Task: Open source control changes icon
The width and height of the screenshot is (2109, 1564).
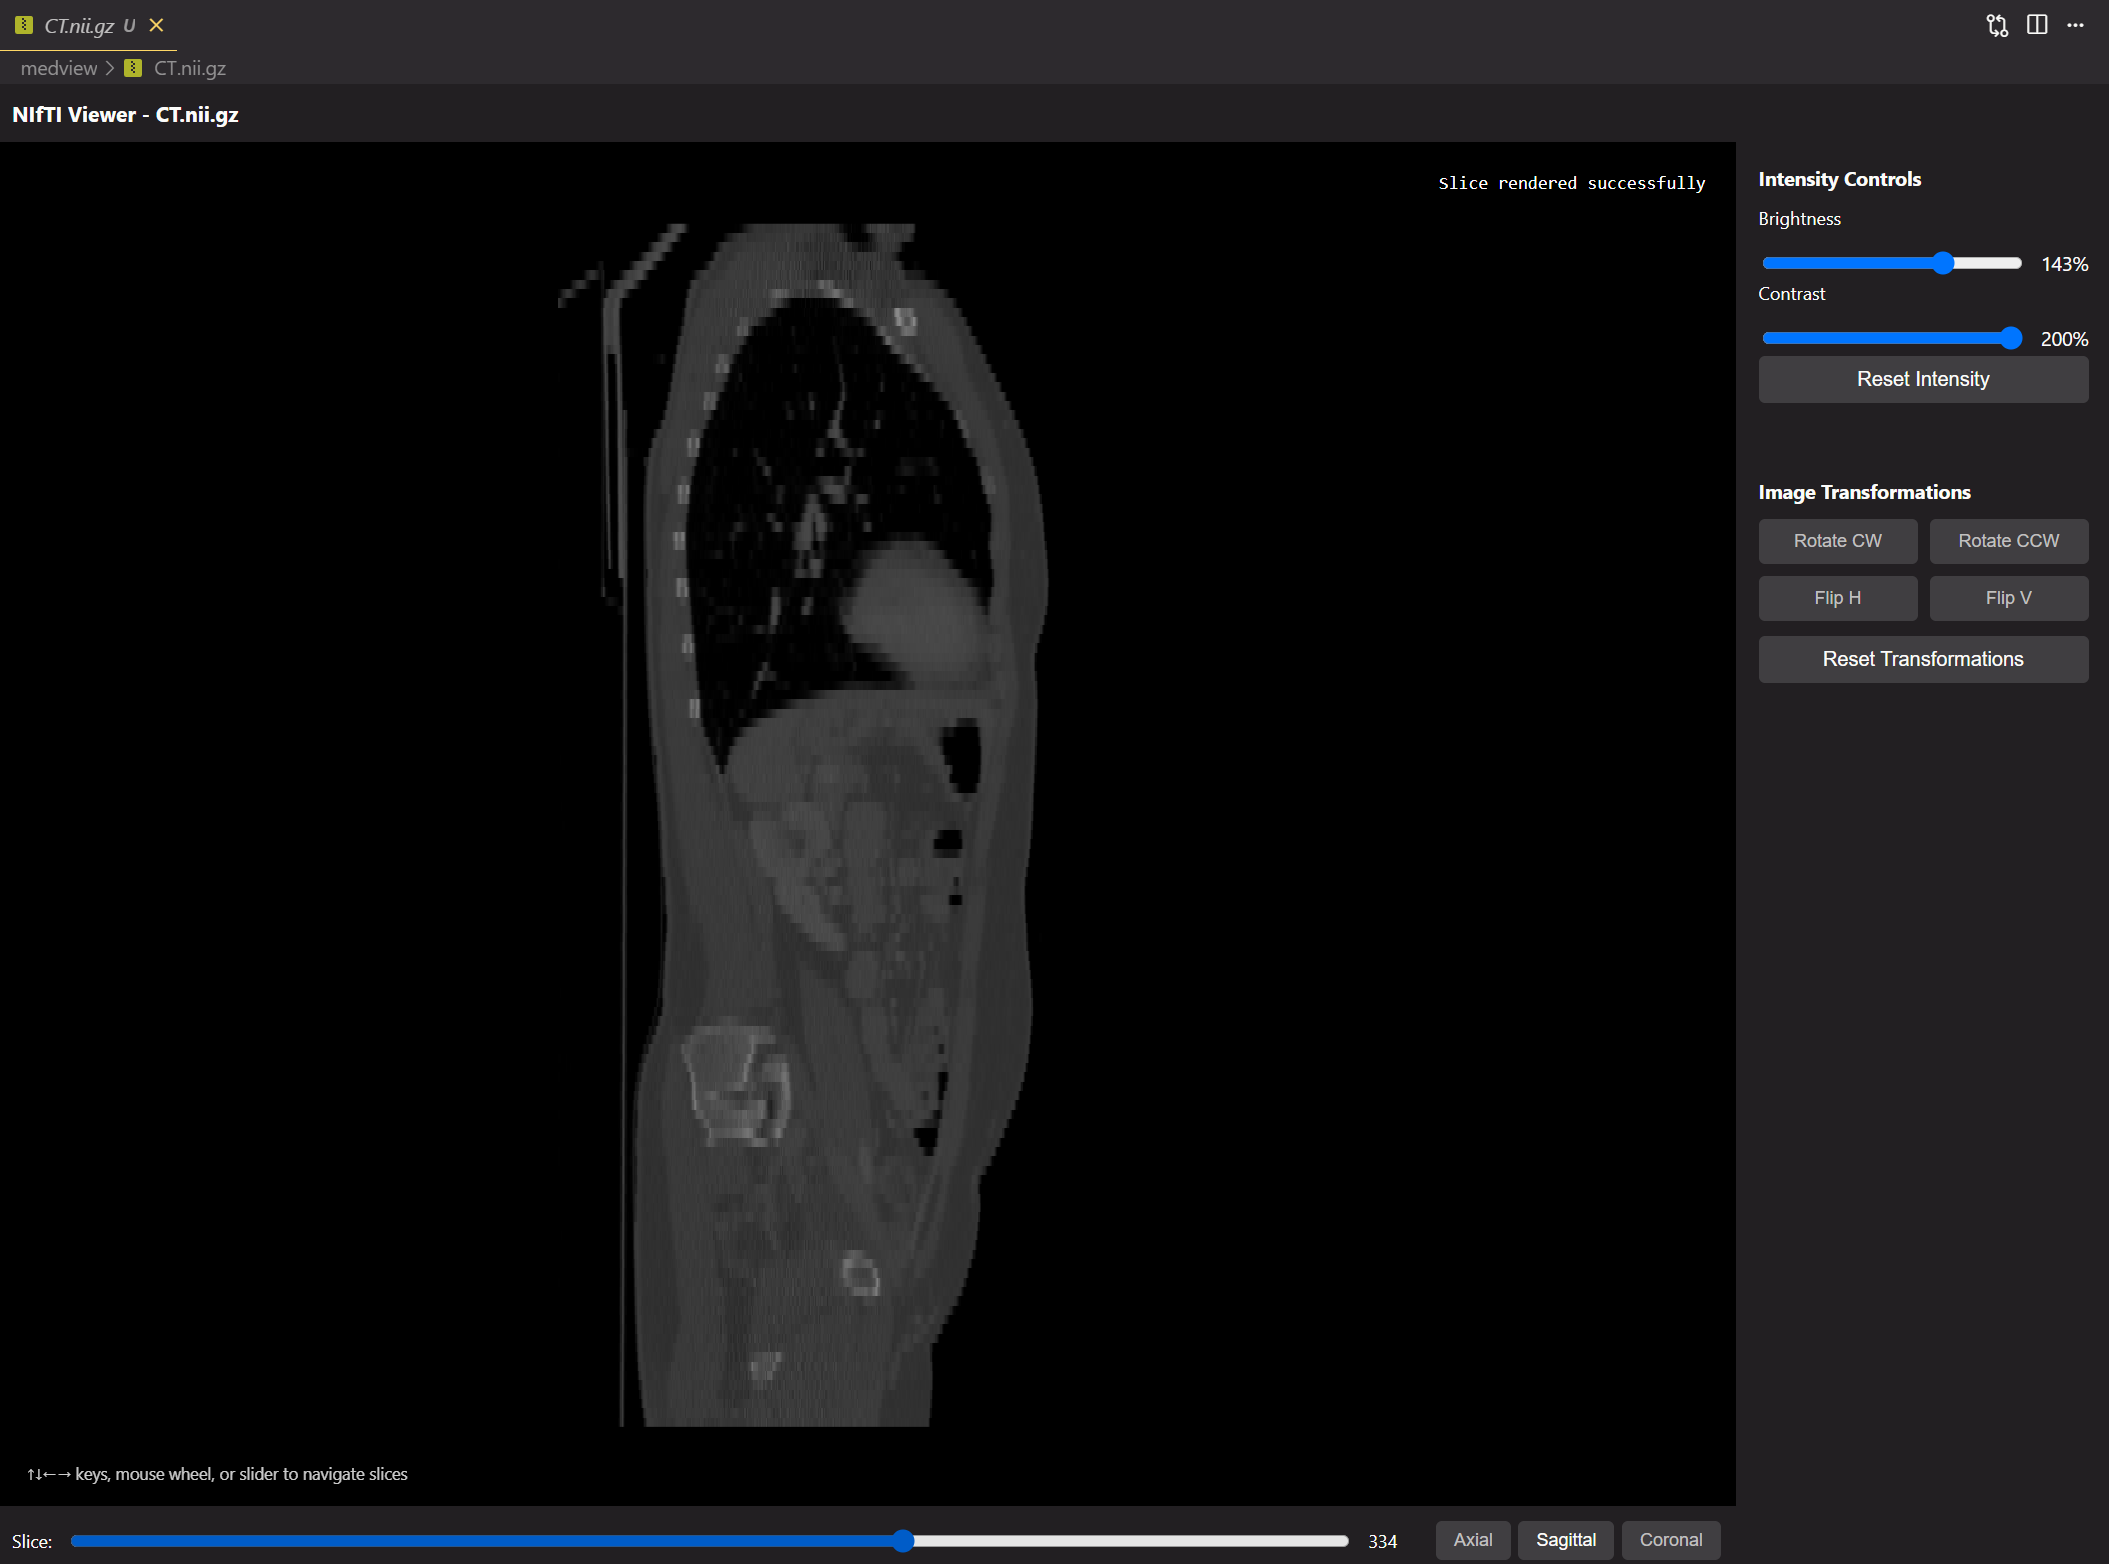Action: (1997, 25)
